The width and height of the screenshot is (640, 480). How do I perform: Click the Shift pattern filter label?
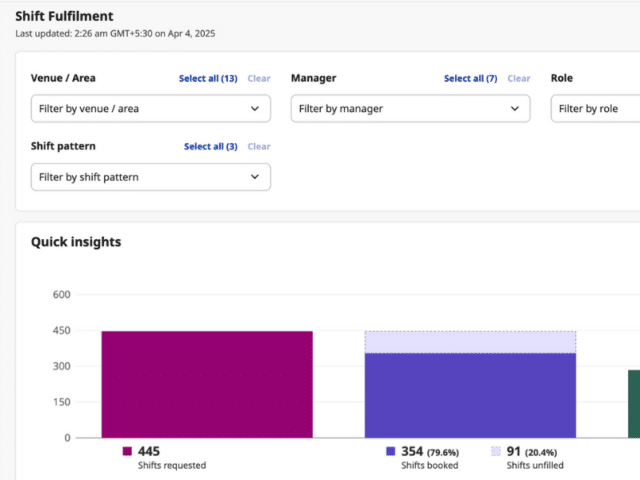click(63, 146)
